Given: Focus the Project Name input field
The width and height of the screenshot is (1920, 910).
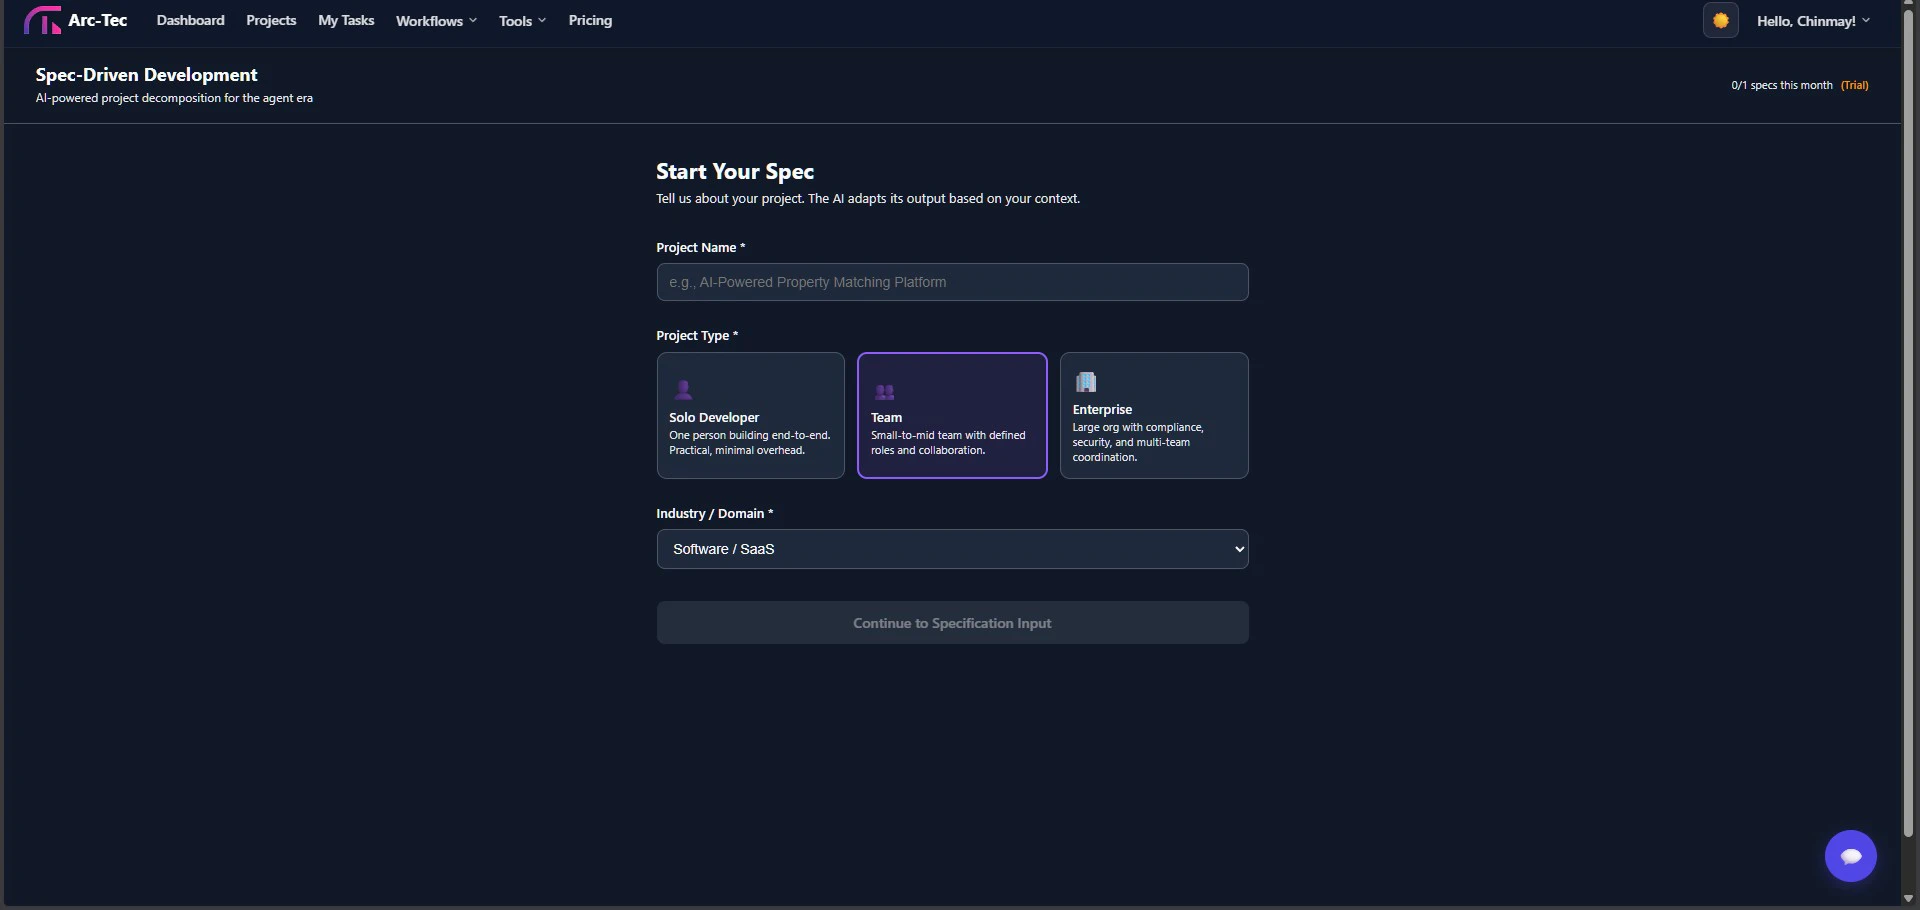Looking at the screenshot, I should pos(952,282).
